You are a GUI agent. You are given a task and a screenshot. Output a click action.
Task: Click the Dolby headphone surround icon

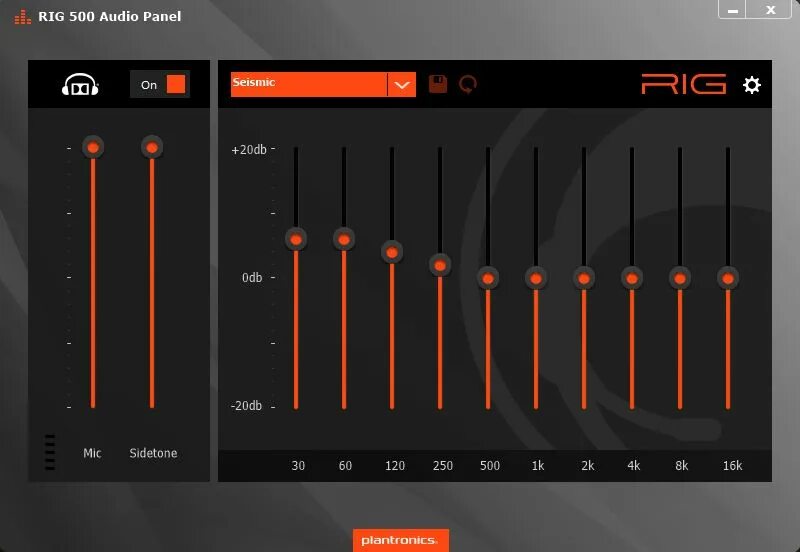pyautogui.click(x=80, y=85)
